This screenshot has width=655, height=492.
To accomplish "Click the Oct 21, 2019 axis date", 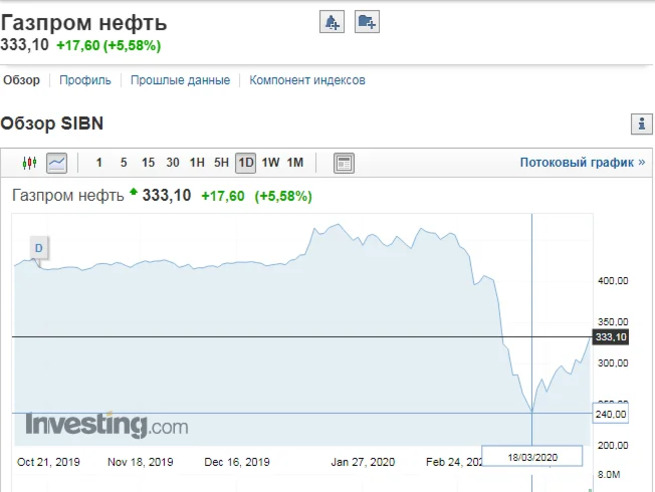I will [x=48, y=462].
